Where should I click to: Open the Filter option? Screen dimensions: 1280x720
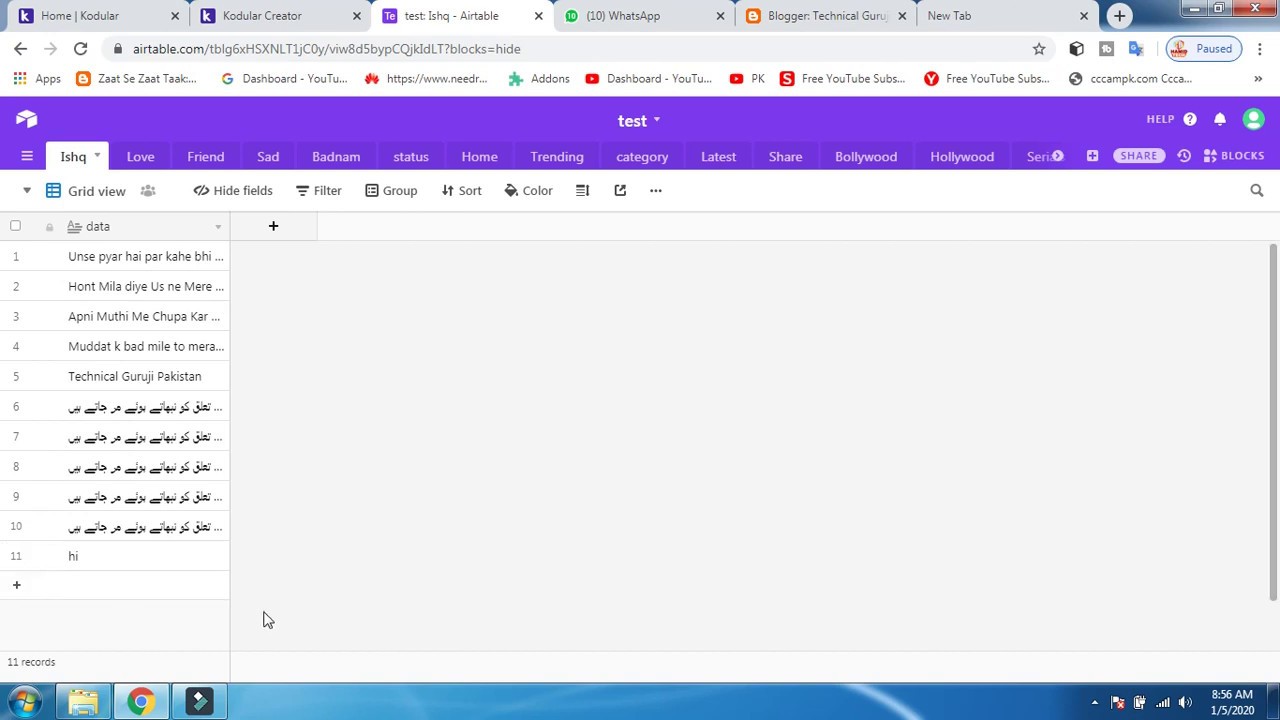[x=319, y=190]
